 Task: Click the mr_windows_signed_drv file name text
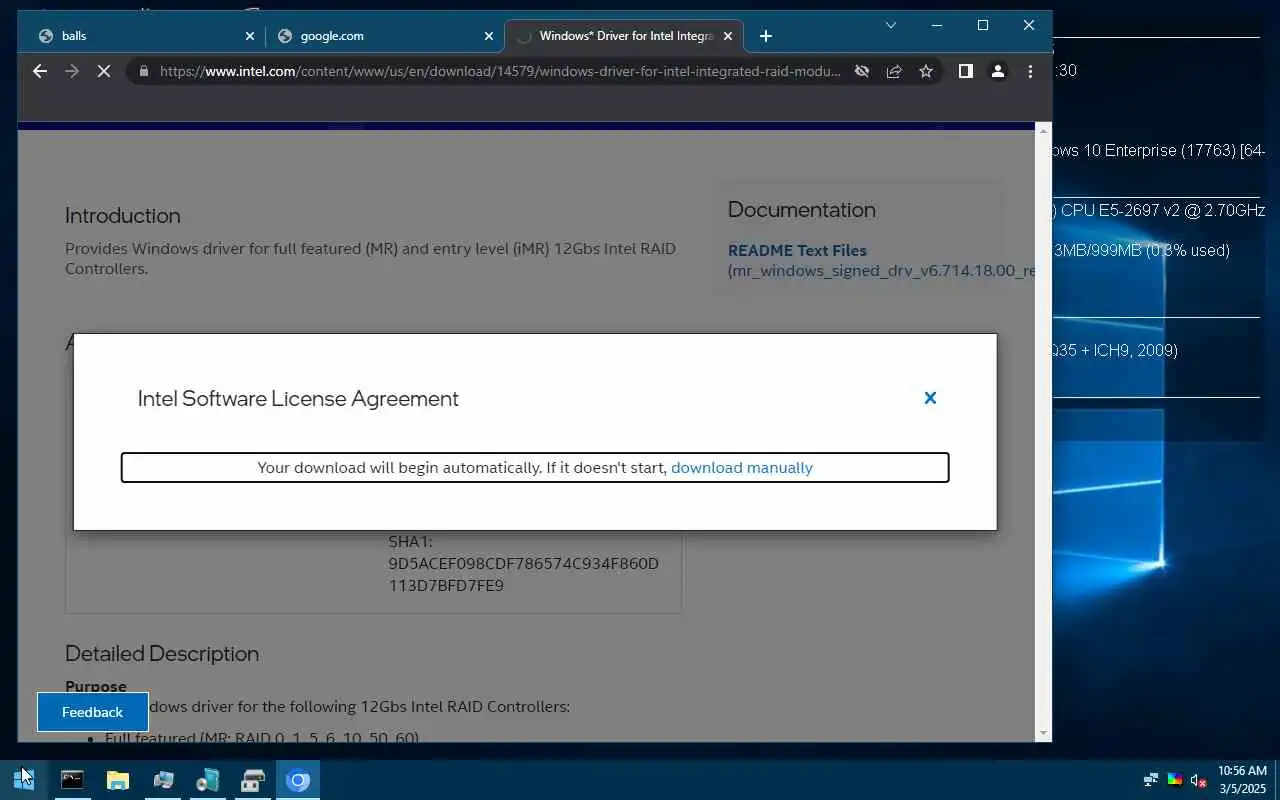(882, 271)
